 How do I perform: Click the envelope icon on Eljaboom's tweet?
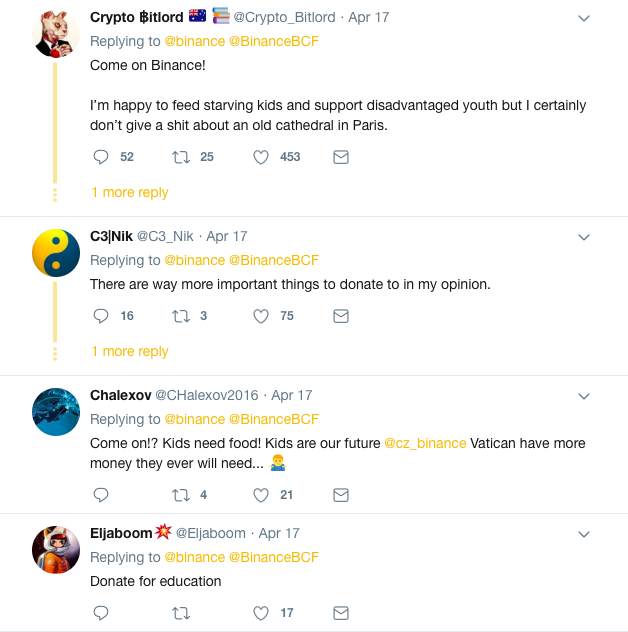point(340,613)
